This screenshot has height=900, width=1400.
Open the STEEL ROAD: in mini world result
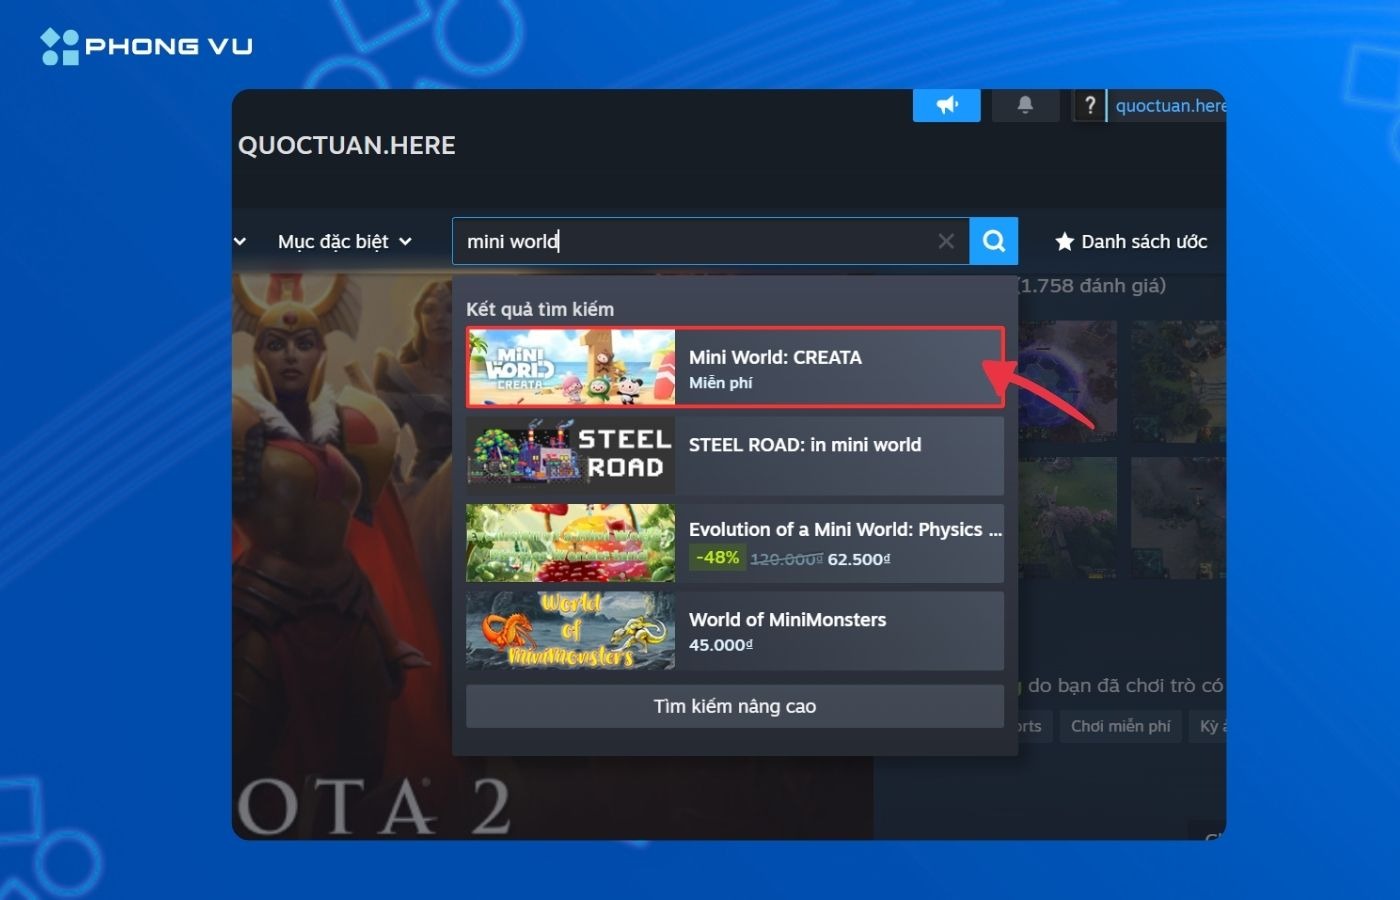[x=735, y=455]
